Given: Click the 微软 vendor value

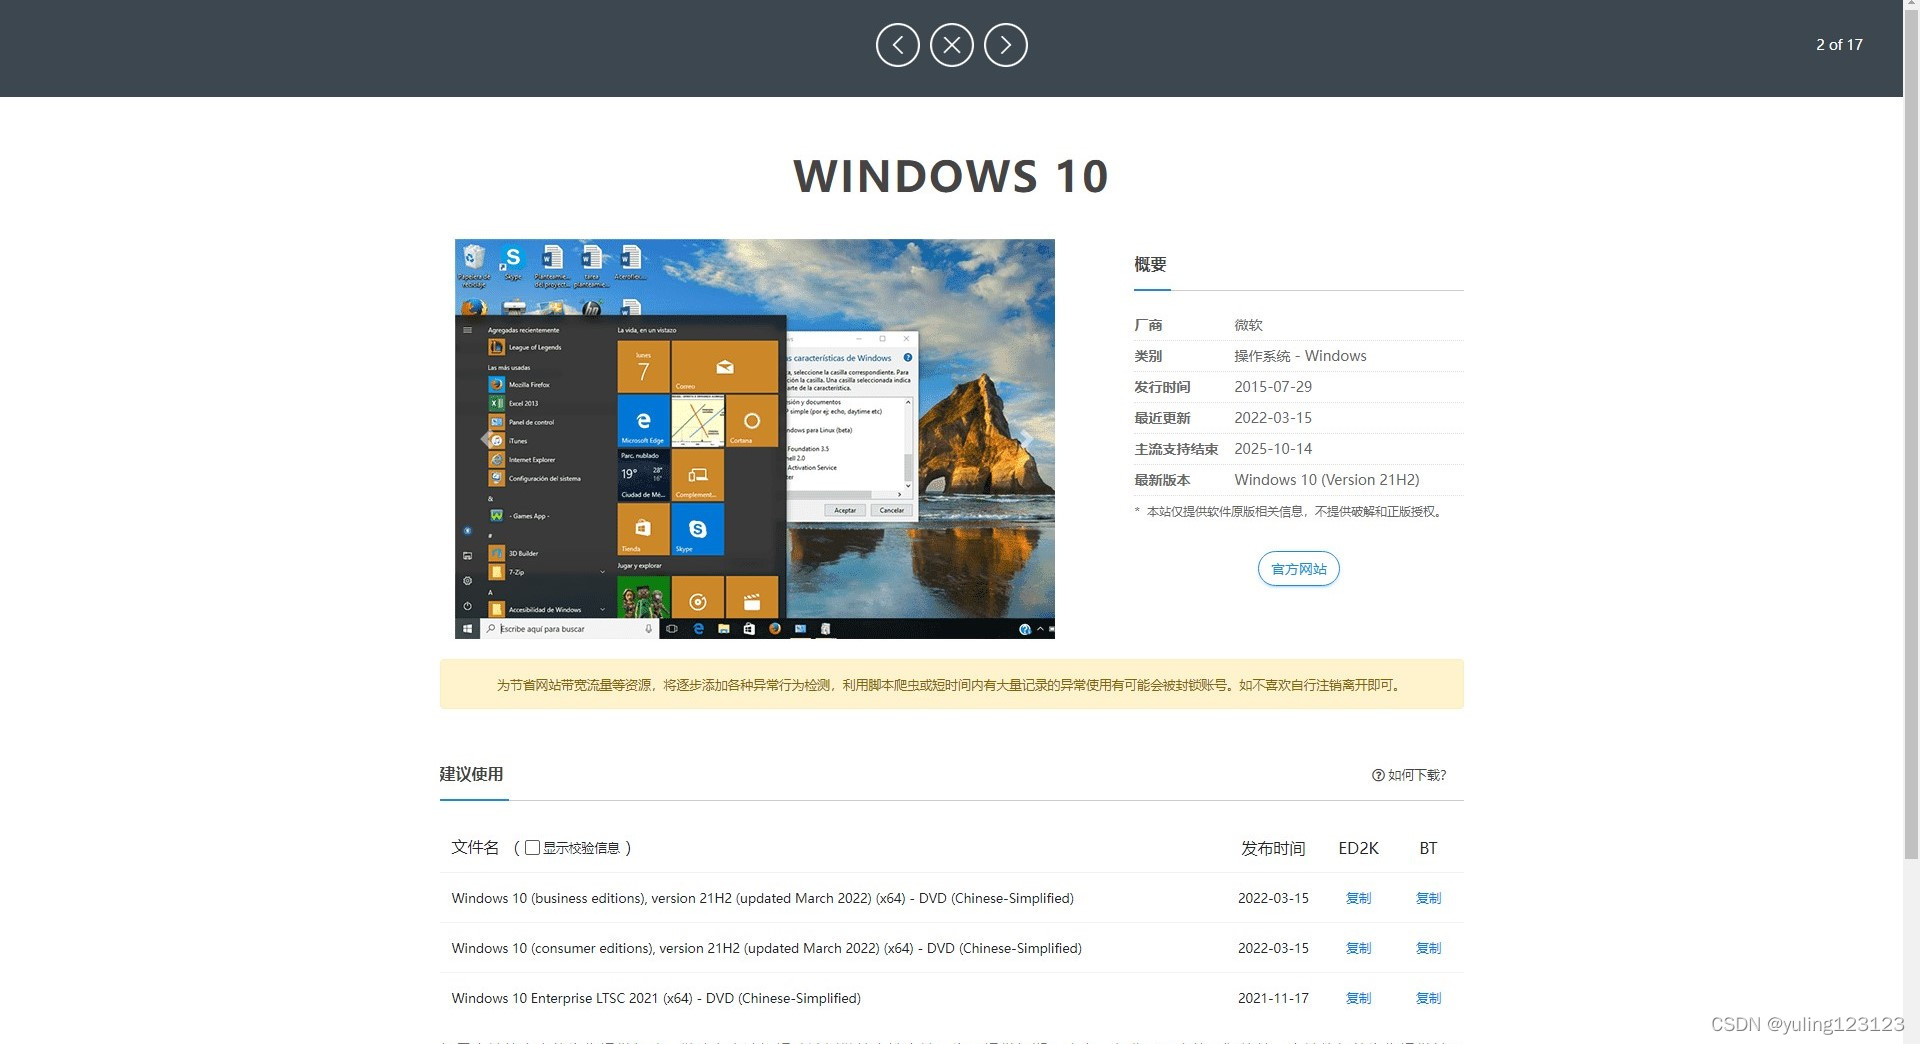Looking at the screenshot, I should pyautogui.click(x=1248, y=325).
